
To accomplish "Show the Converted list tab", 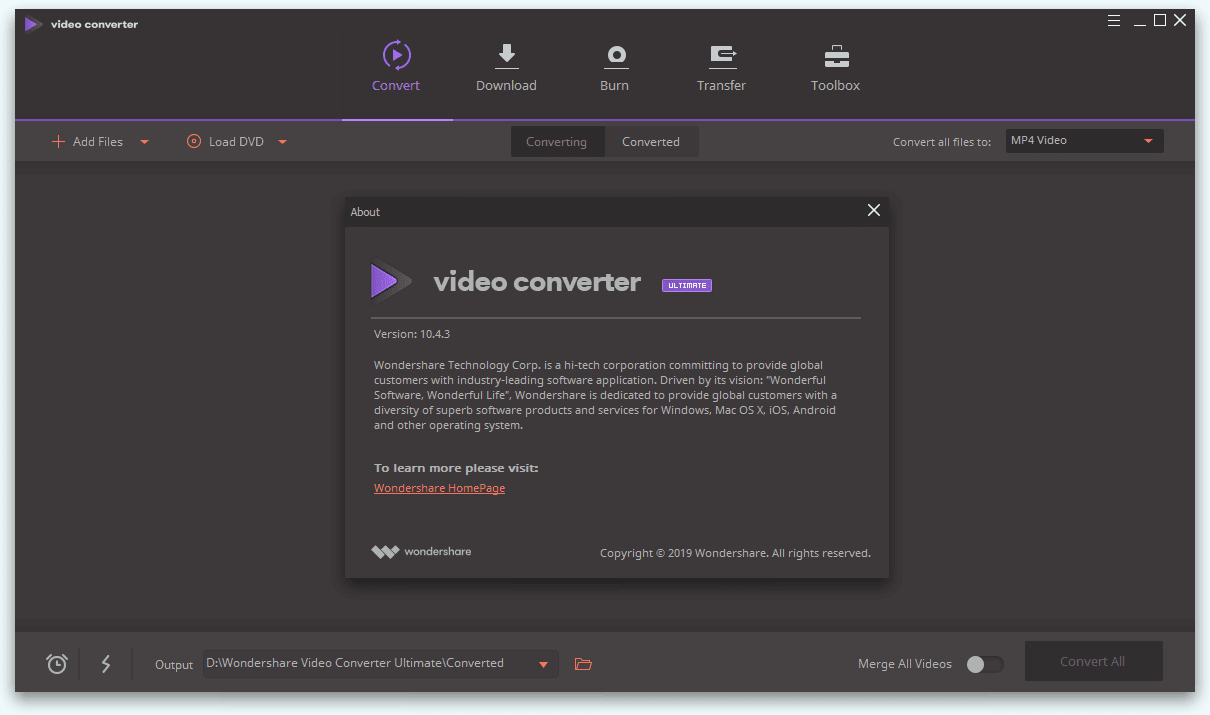I will click(651, 142).
